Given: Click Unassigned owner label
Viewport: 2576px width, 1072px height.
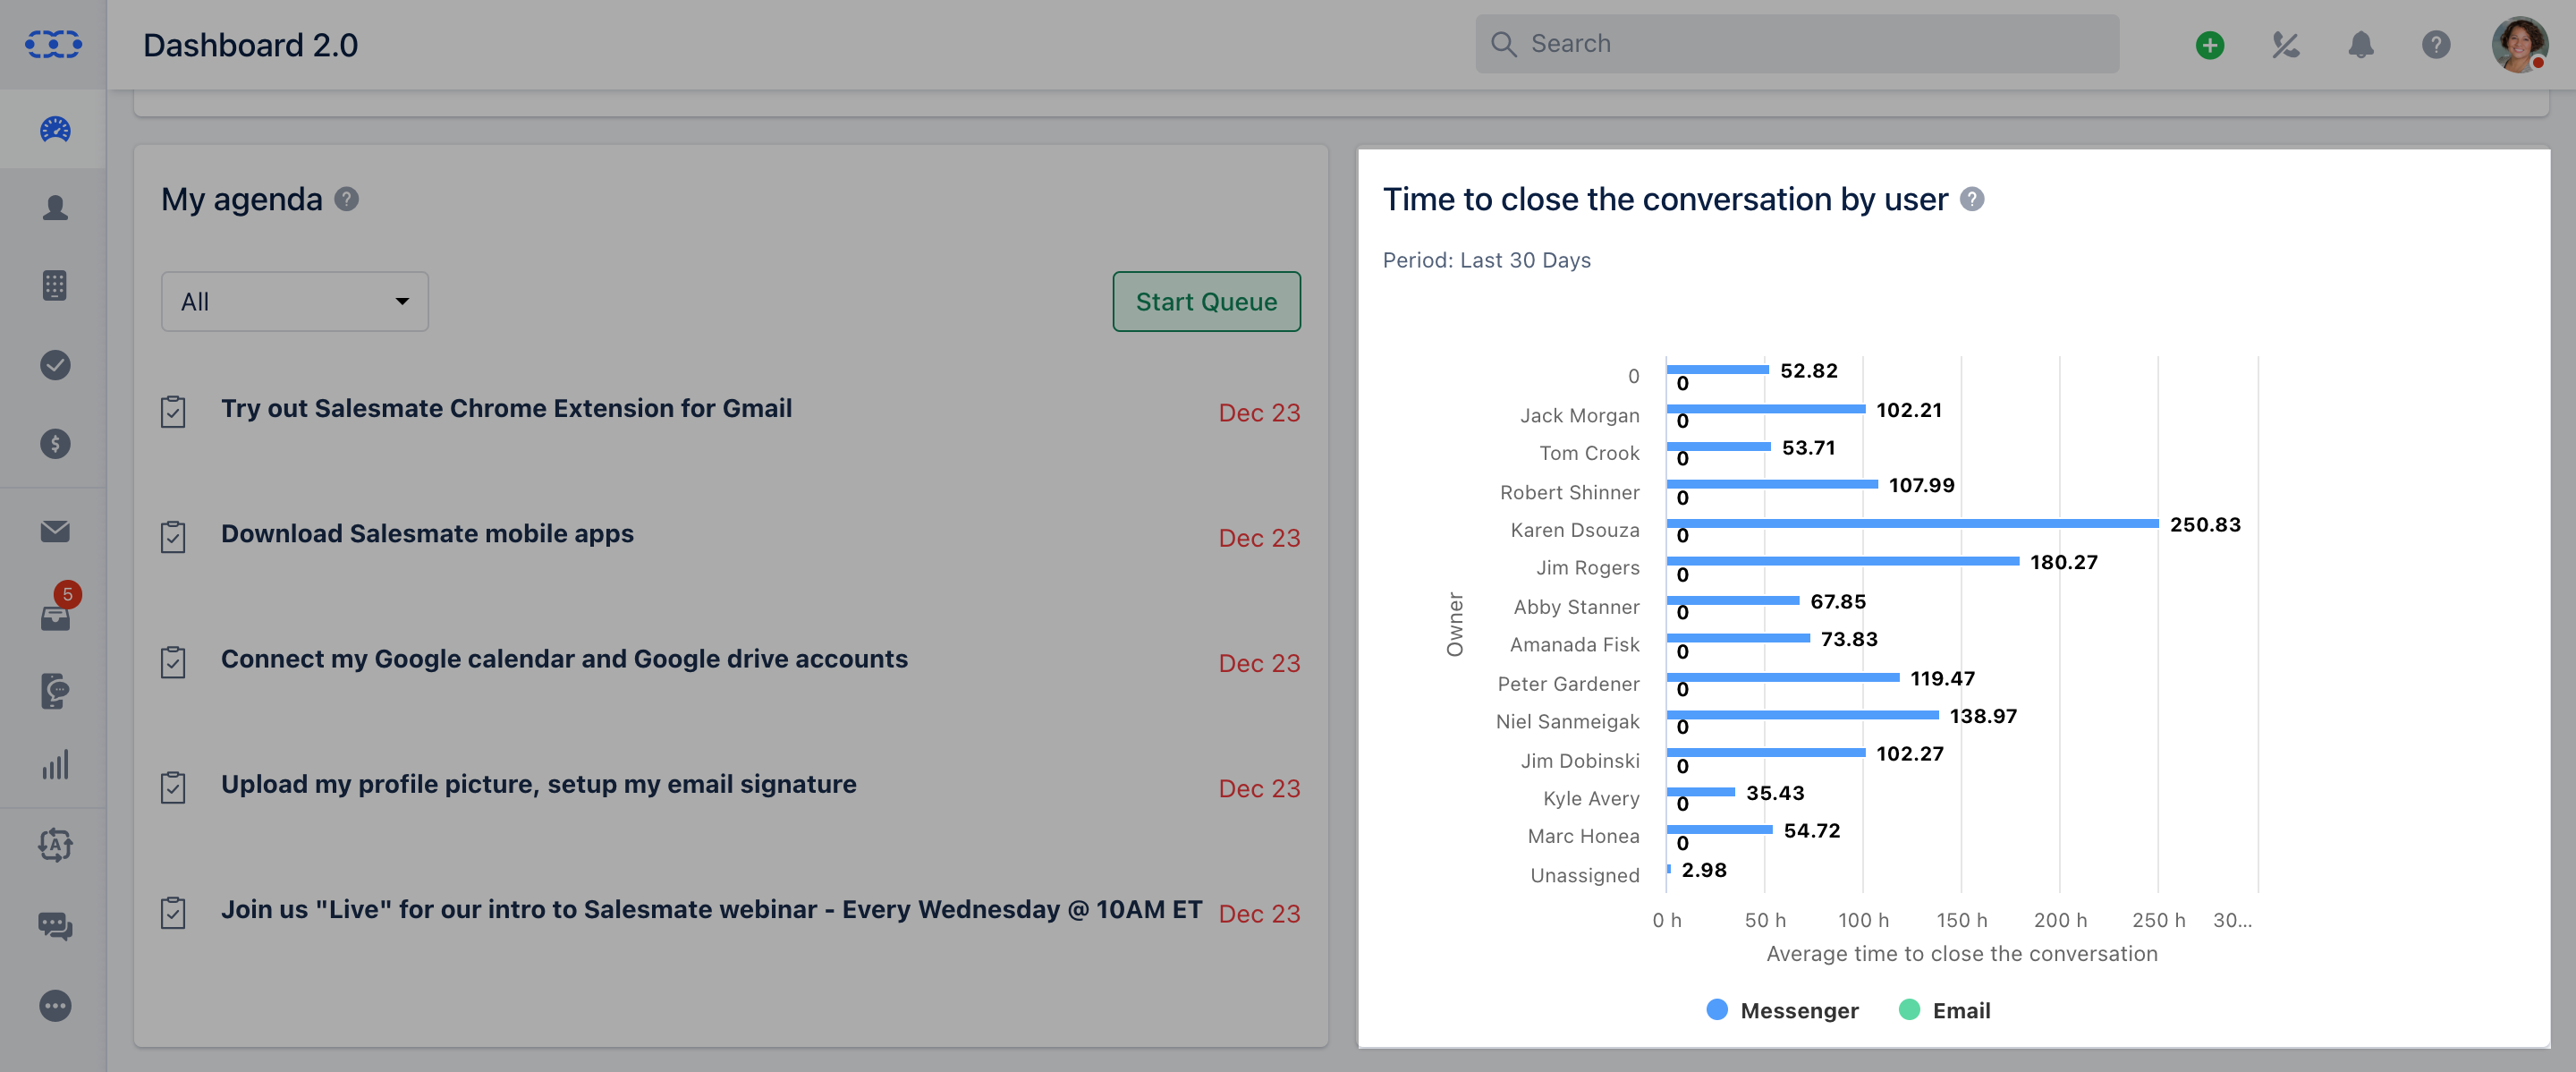Looking at the screenshot, I should pos(1584,875).
